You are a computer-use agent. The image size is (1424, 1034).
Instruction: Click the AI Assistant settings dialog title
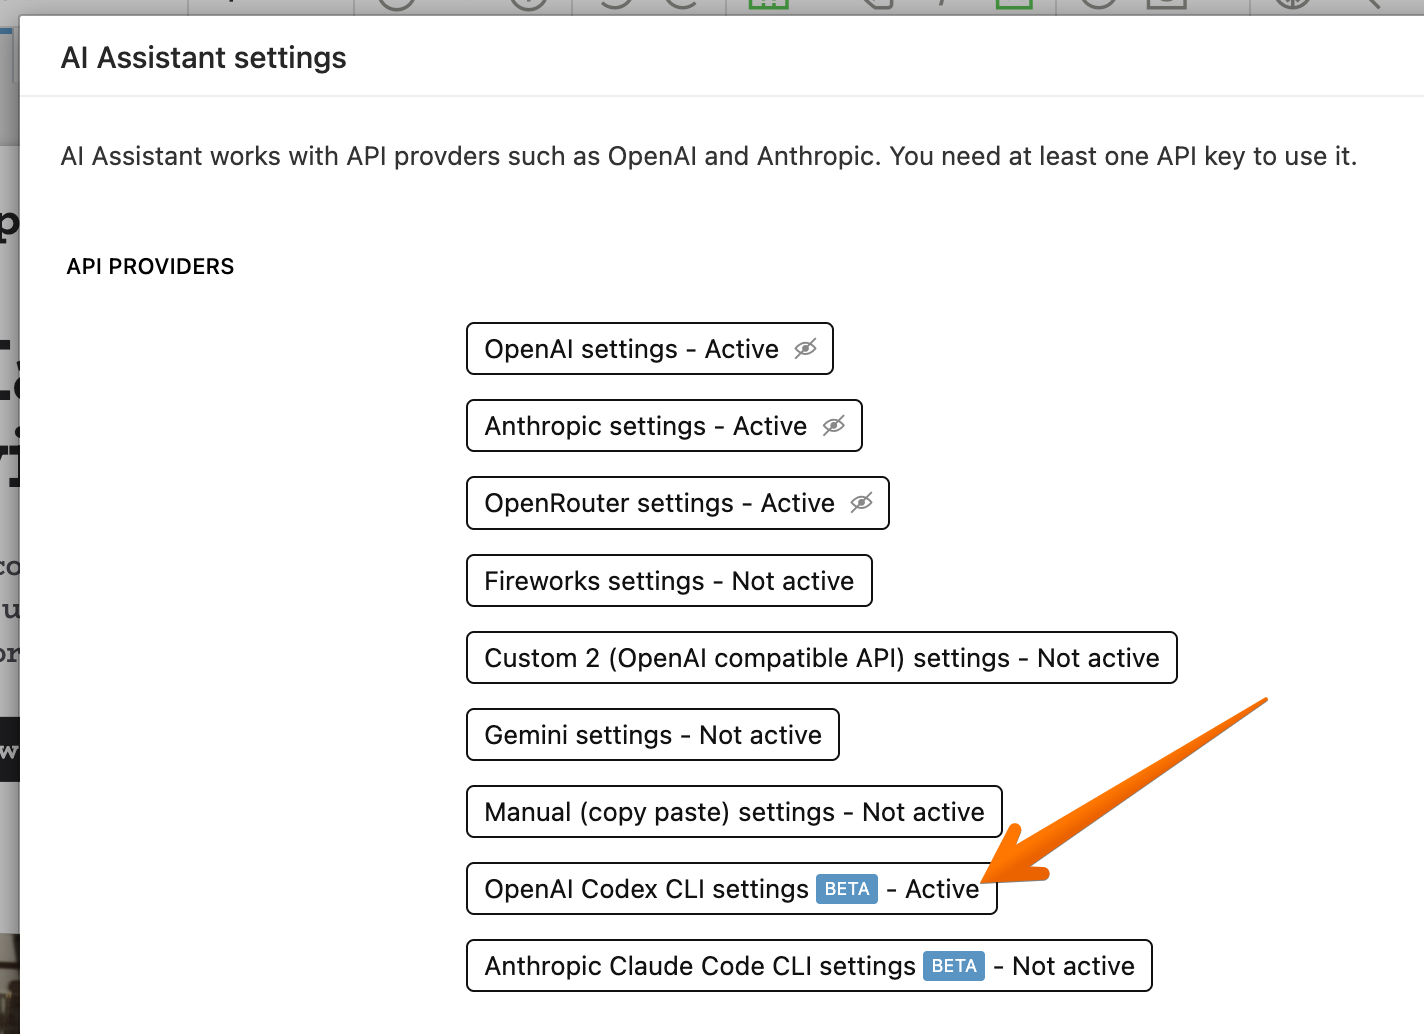(203, 58)
